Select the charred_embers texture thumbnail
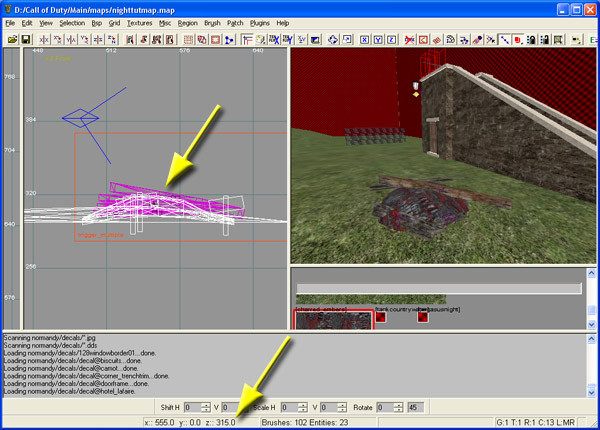The image size is (600, 430). click(333, 320)
